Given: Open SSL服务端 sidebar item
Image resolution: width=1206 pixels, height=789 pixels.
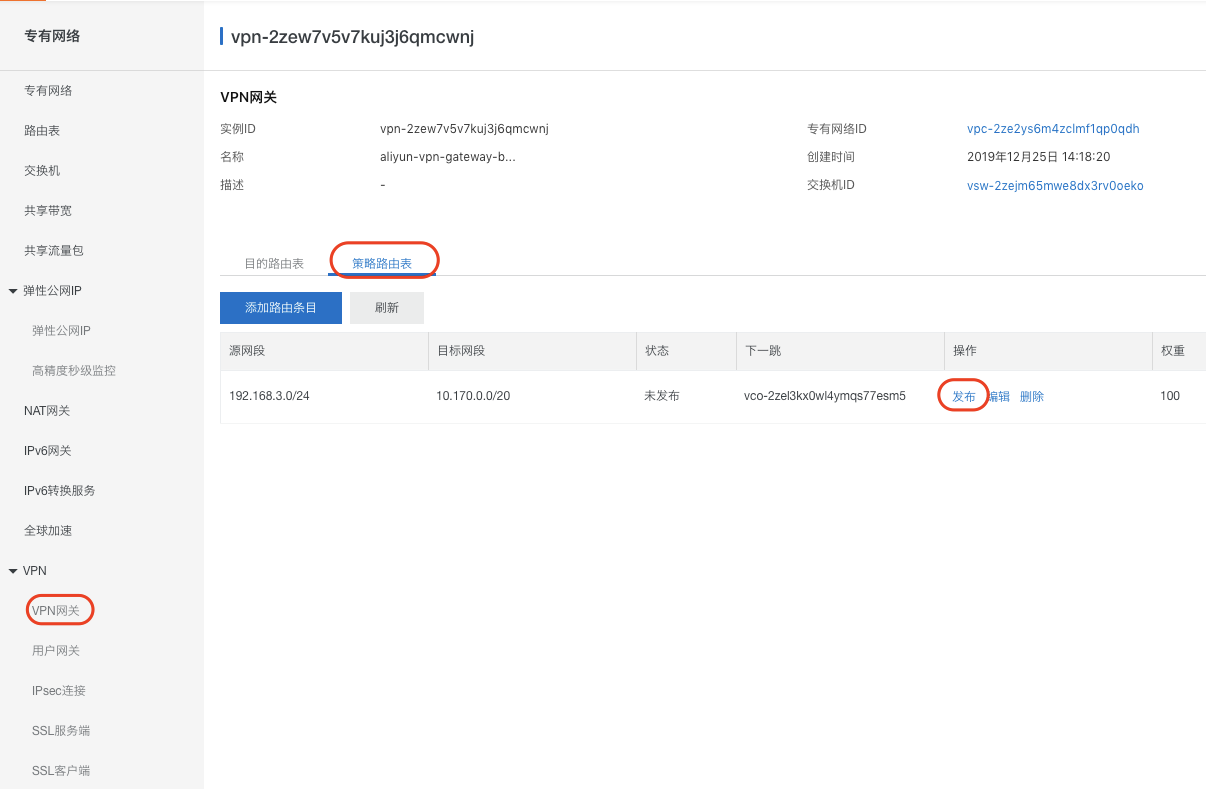Looking at the screenshot, I should pos(61,731).
